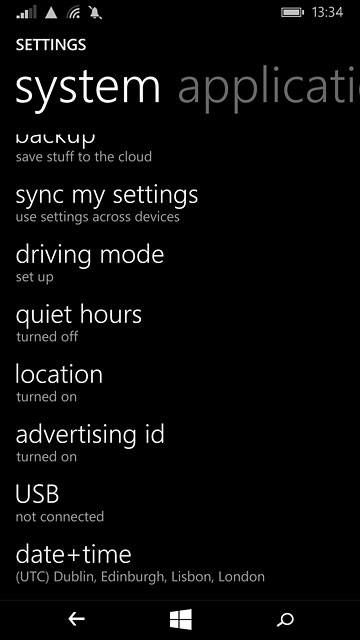Tap the back arrow navigation button
The height and width of the screenshot is (640, 360).
[76, 619]
